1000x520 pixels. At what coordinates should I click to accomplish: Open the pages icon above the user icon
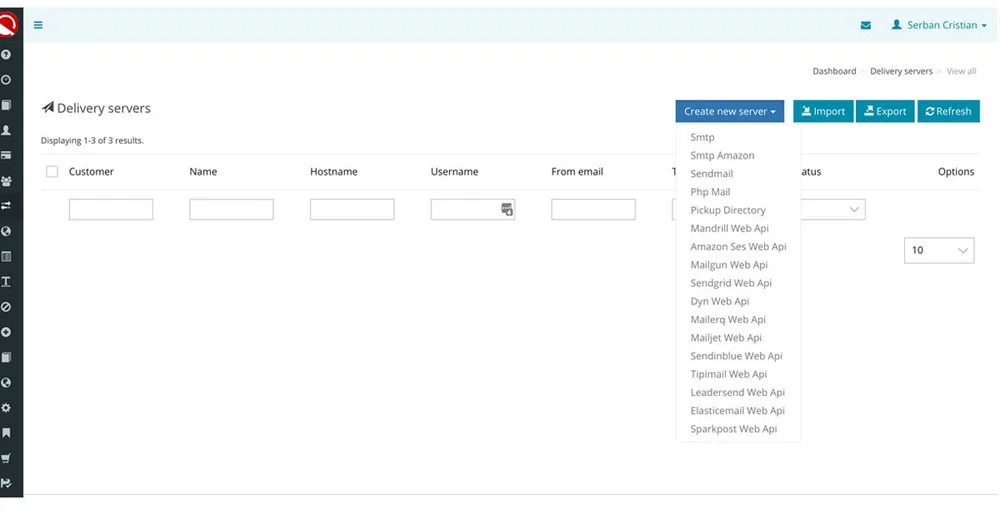click(6, 105)
